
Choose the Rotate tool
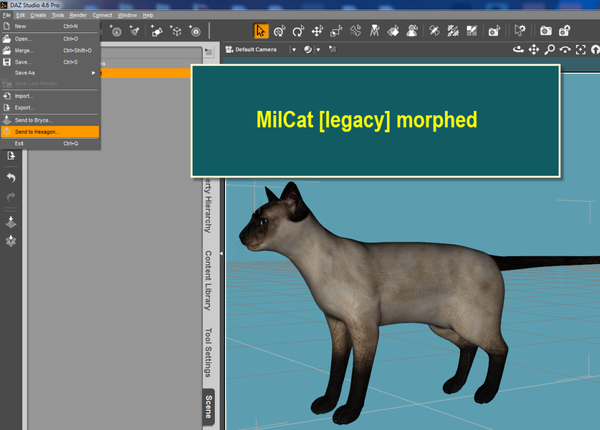[x=298, y=31]
